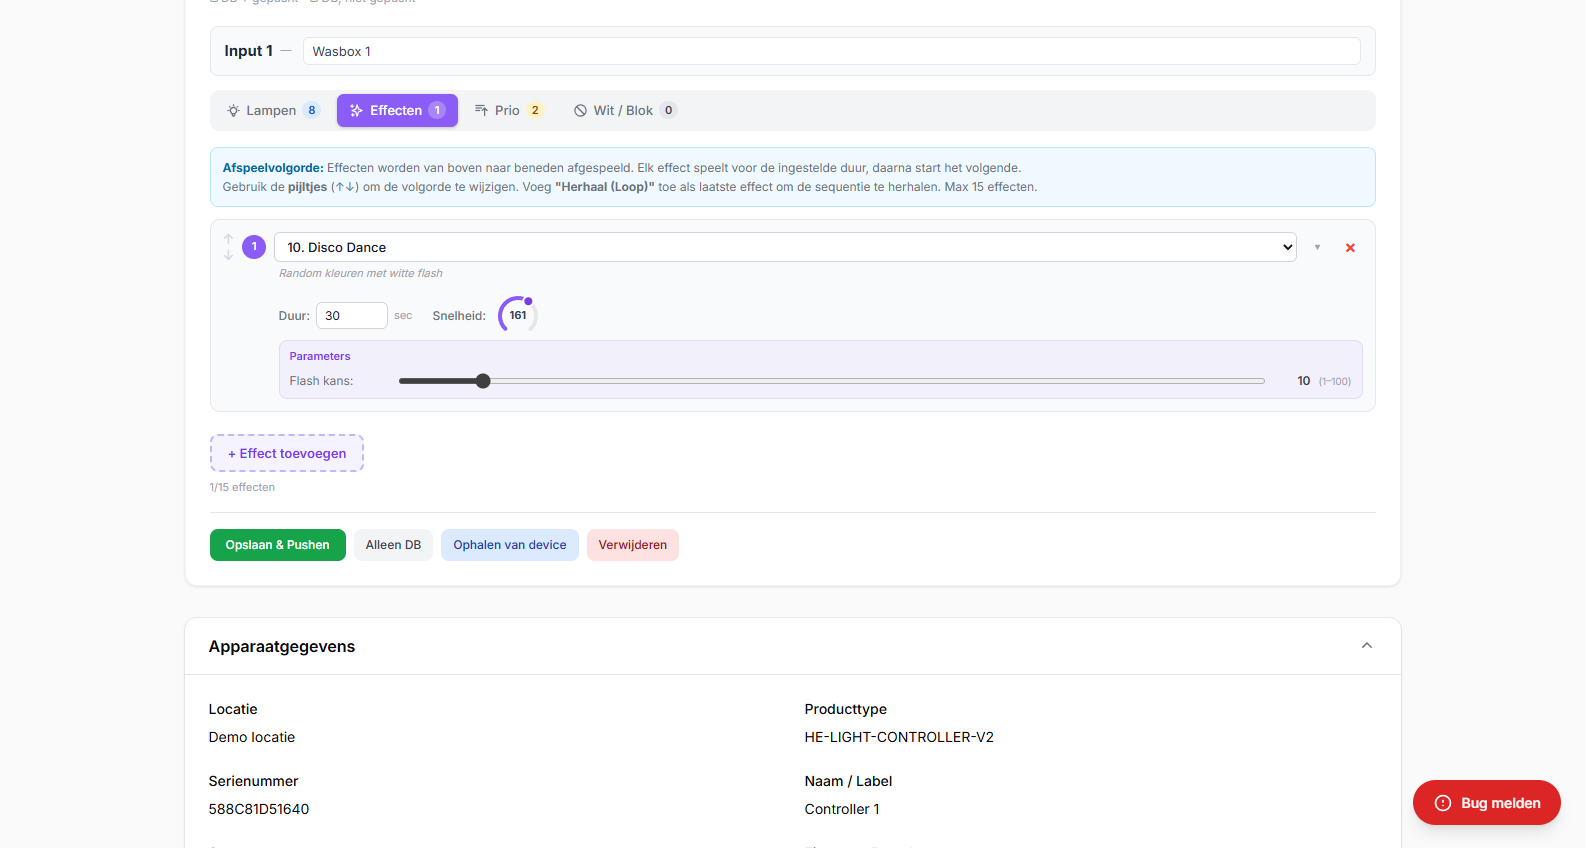1586x848 pixels.
Task: Click the Snelheid speed dial showing 161
Action: click(x=518, y=315)
